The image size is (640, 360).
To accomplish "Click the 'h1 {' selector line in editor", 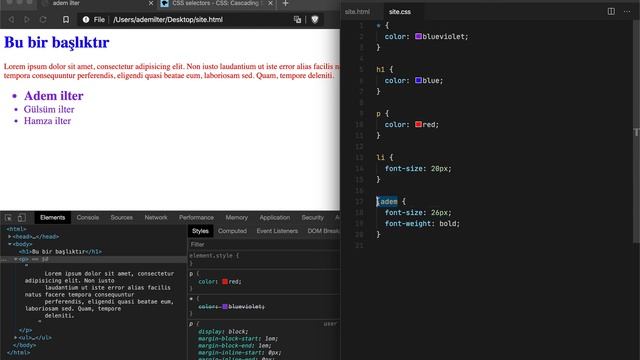I will click(x=384, y=69).
